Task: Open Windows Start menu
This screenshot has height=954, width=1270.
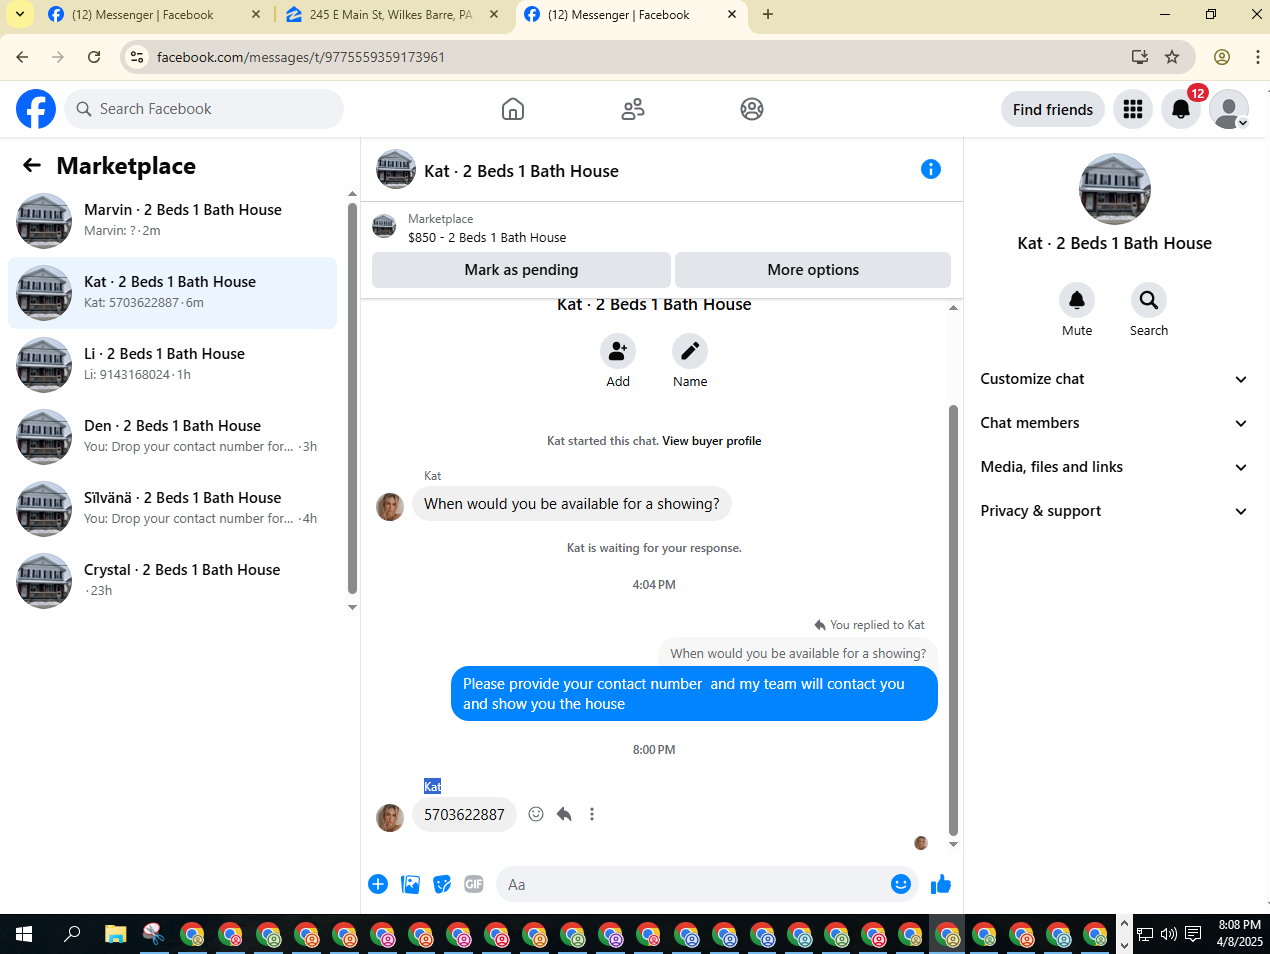Action: (x=24, y=934)
